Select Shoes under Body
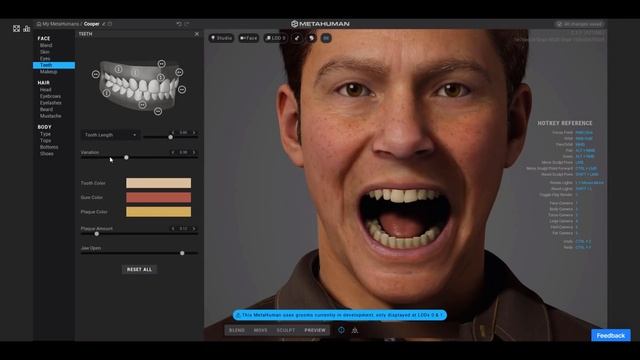 tap(47, 153)
